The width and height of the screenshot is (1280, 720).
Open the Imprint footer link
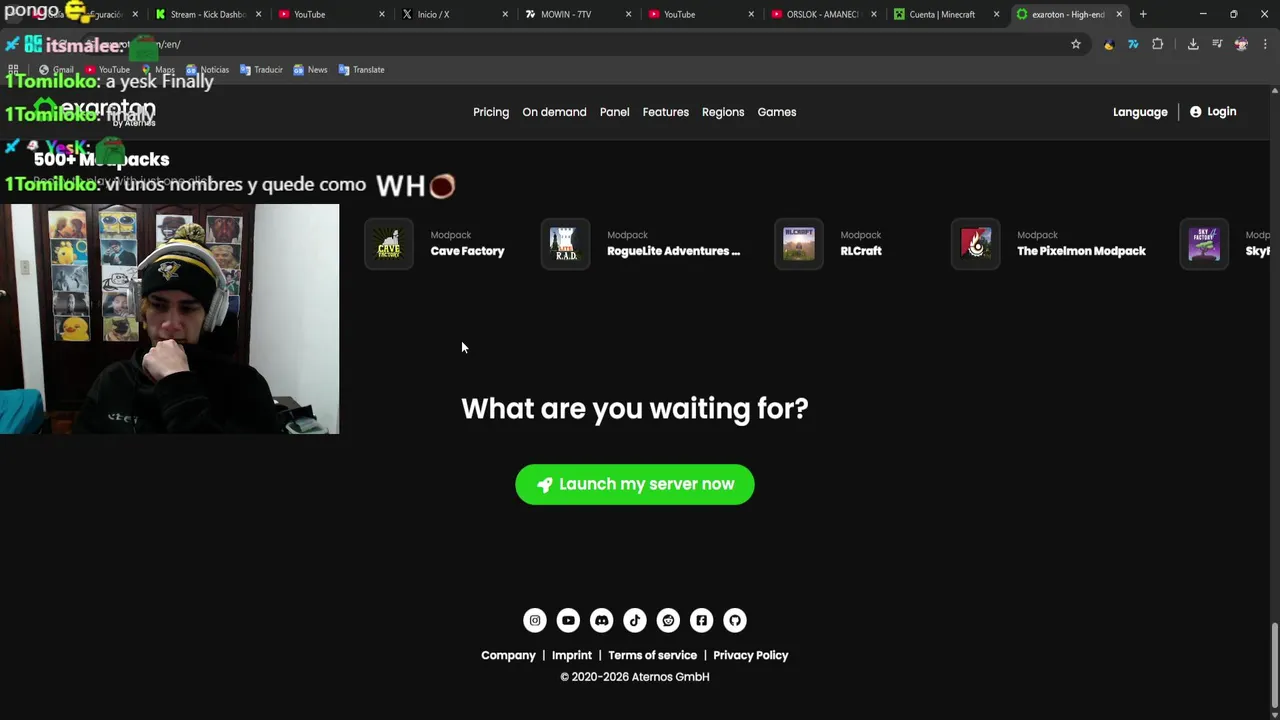[x=572, y=655]
